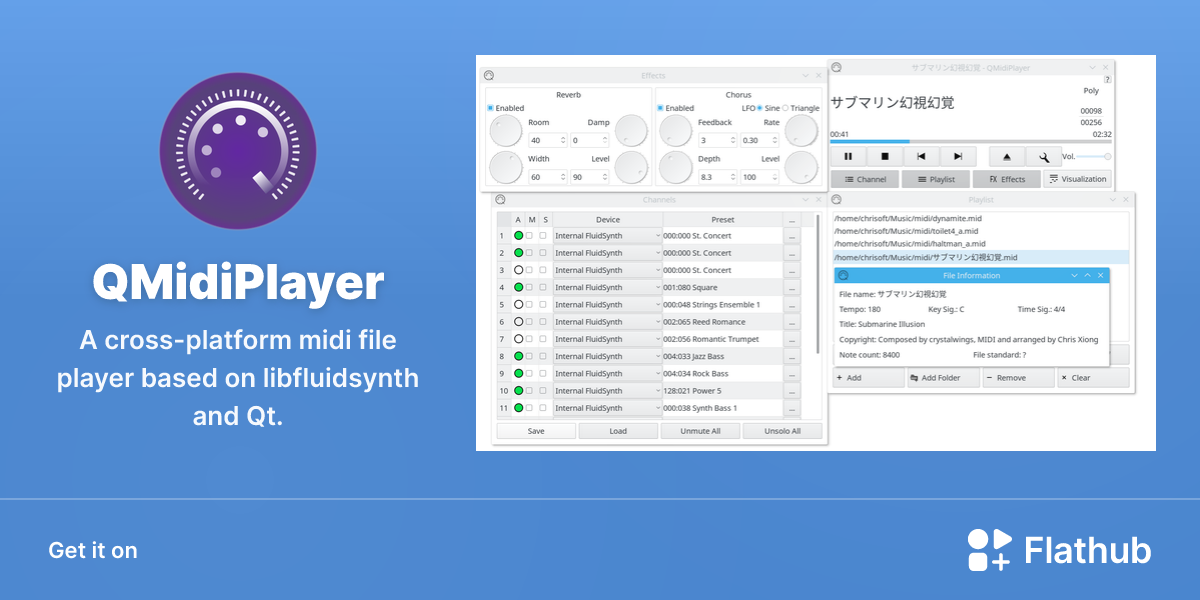Skip to the previous track

click(x=921, y=157)
